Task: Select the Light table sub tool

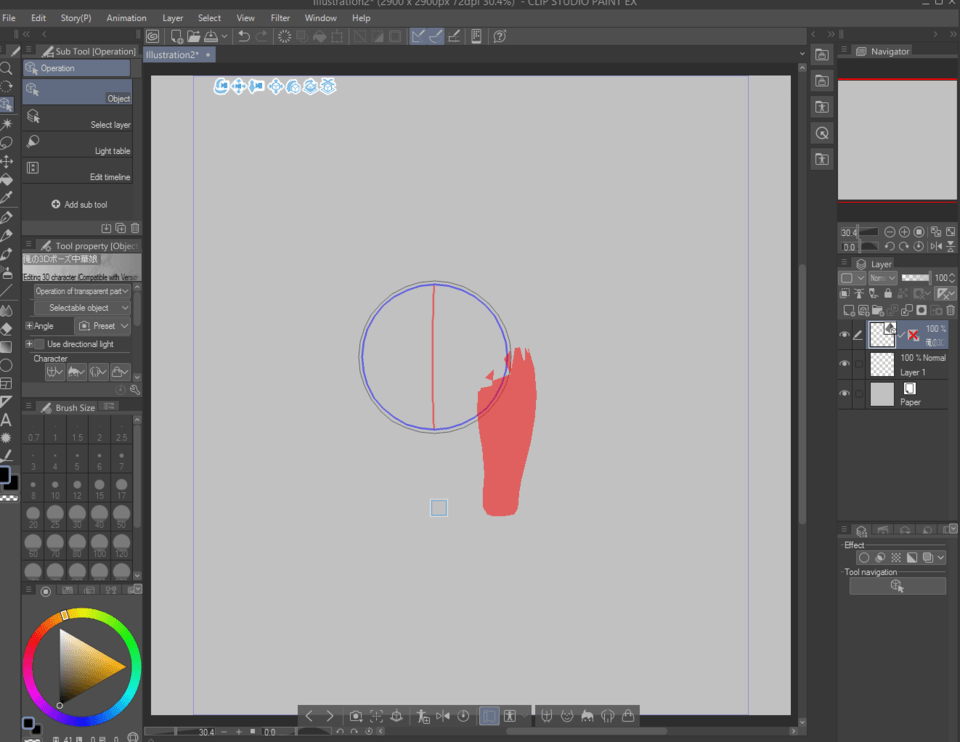Action: tap(77, 144)
